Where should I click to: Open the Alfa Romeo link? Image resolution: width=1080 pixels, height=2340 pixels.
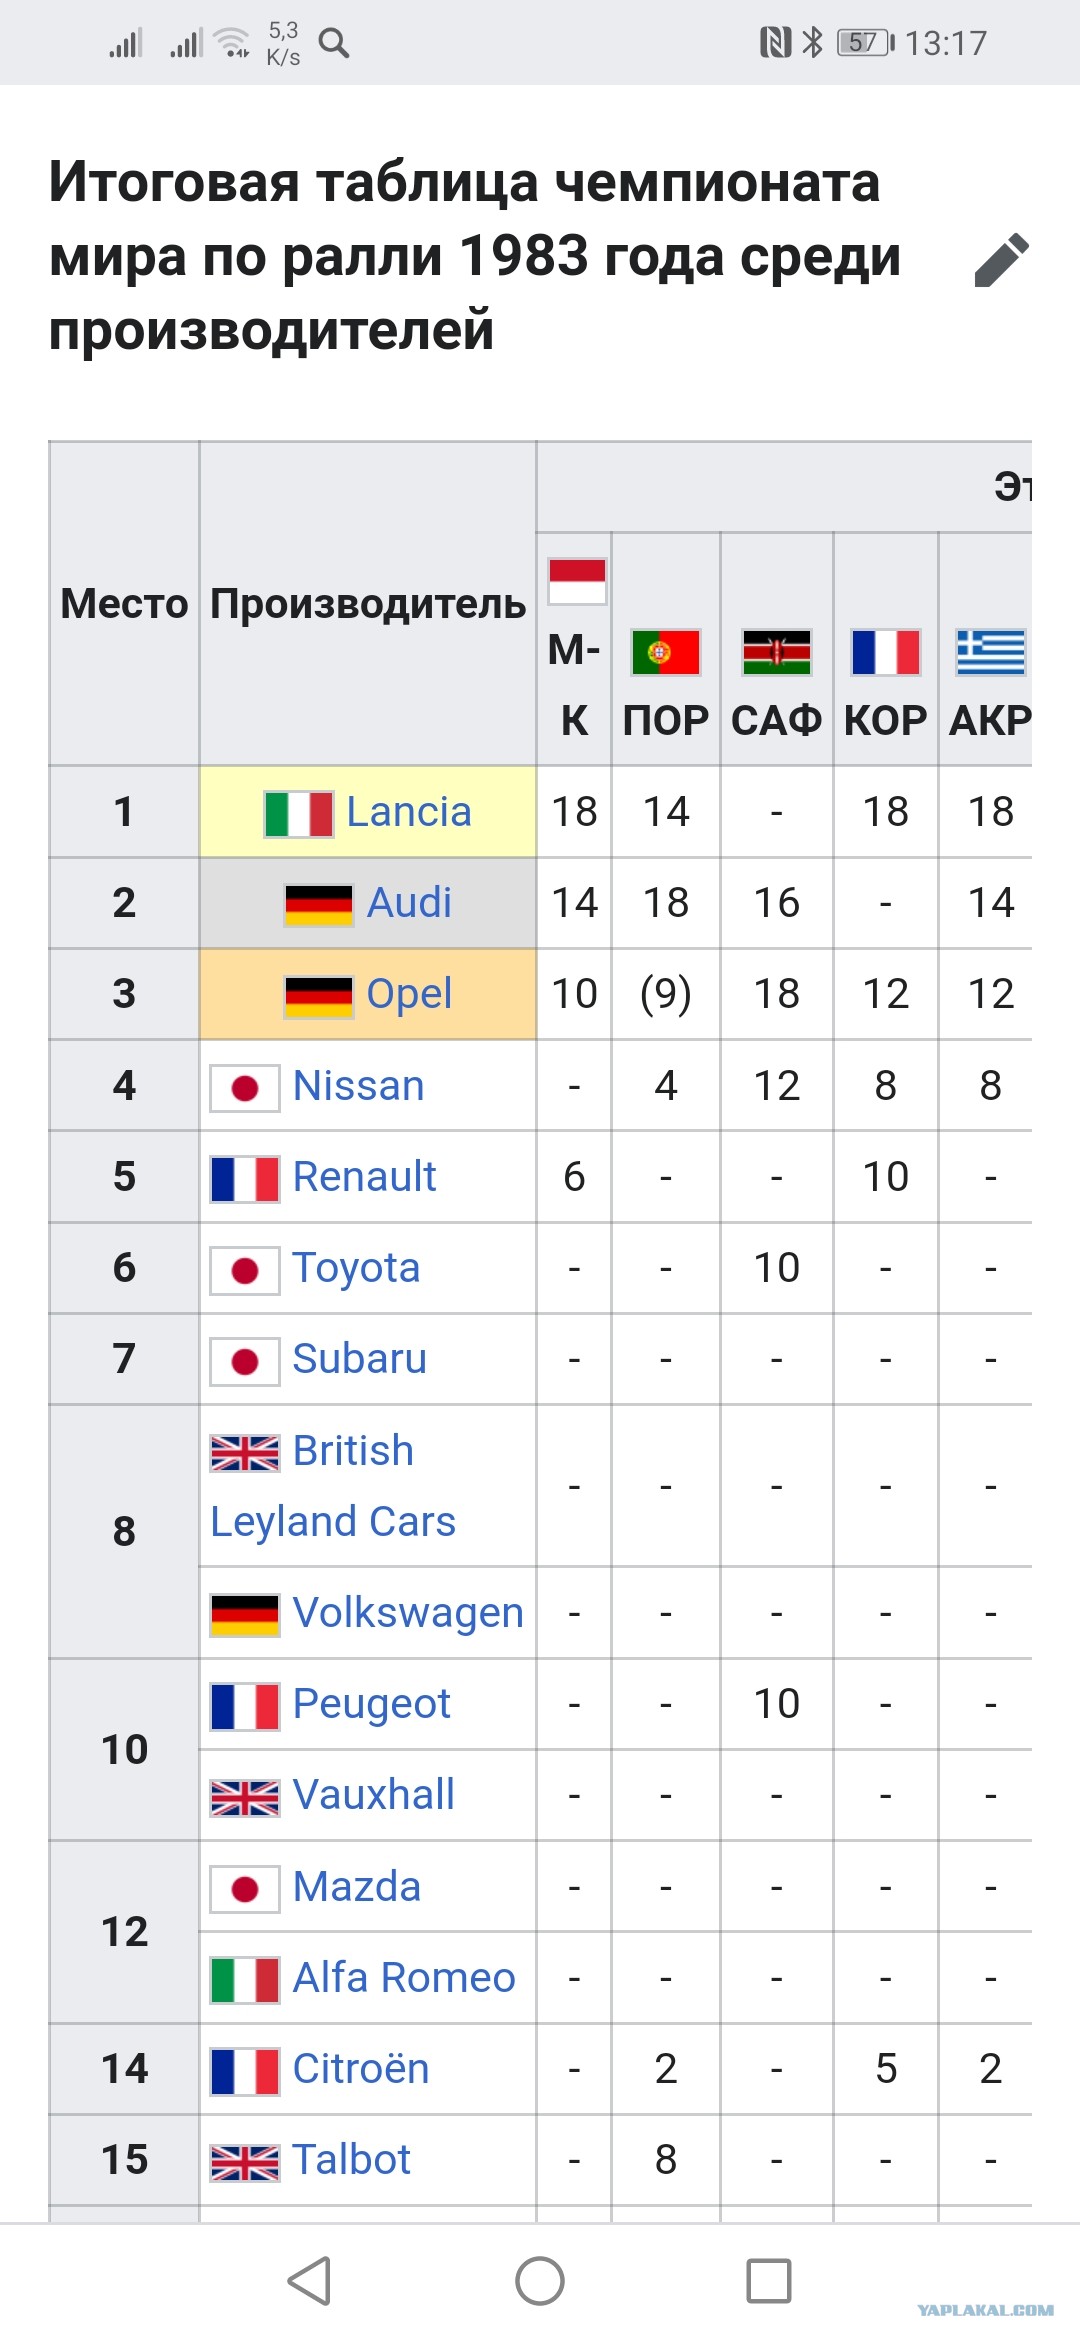(x=404, y=1978)
